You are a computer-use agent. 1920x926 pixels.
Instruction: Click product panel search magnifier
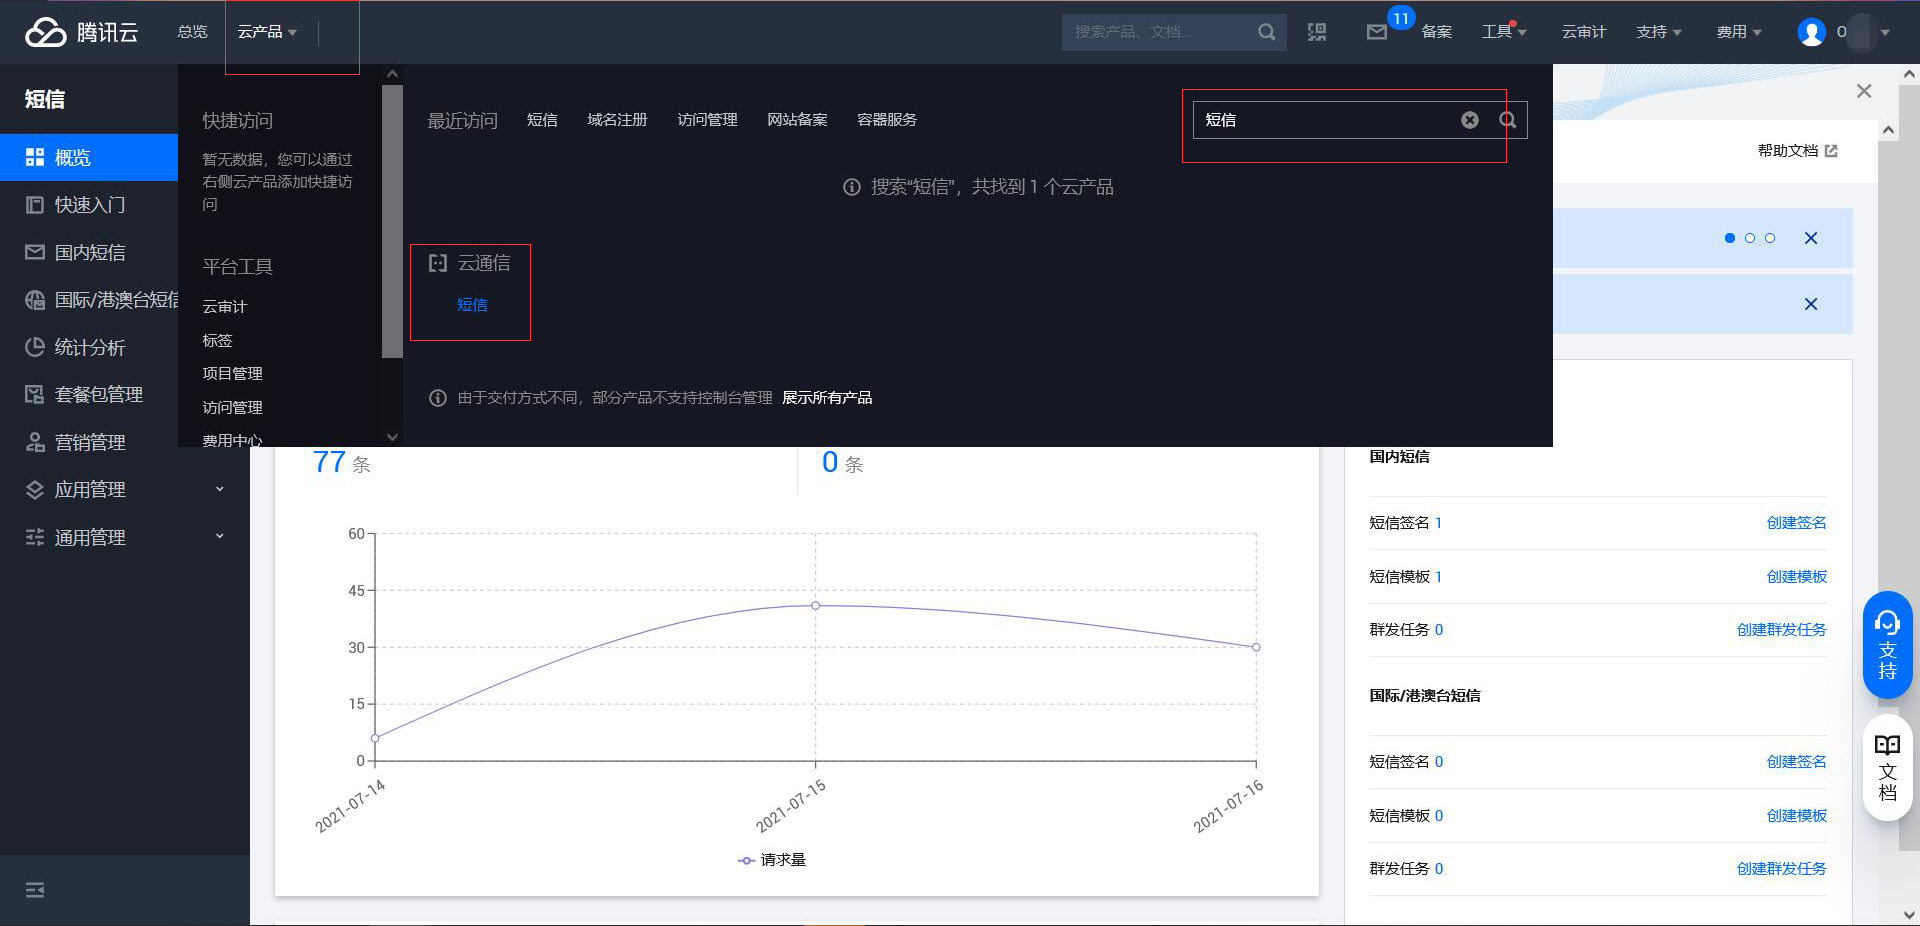click(1508, 120)
